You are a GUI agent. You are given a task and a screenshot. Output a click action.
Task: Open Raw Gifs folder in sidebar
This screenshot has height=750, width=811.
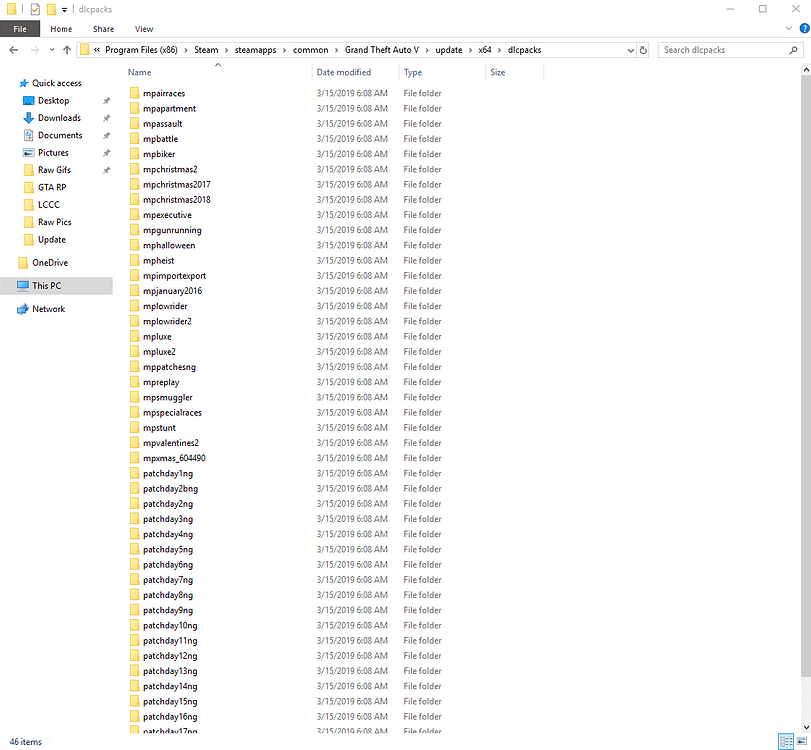coord(54,170)
